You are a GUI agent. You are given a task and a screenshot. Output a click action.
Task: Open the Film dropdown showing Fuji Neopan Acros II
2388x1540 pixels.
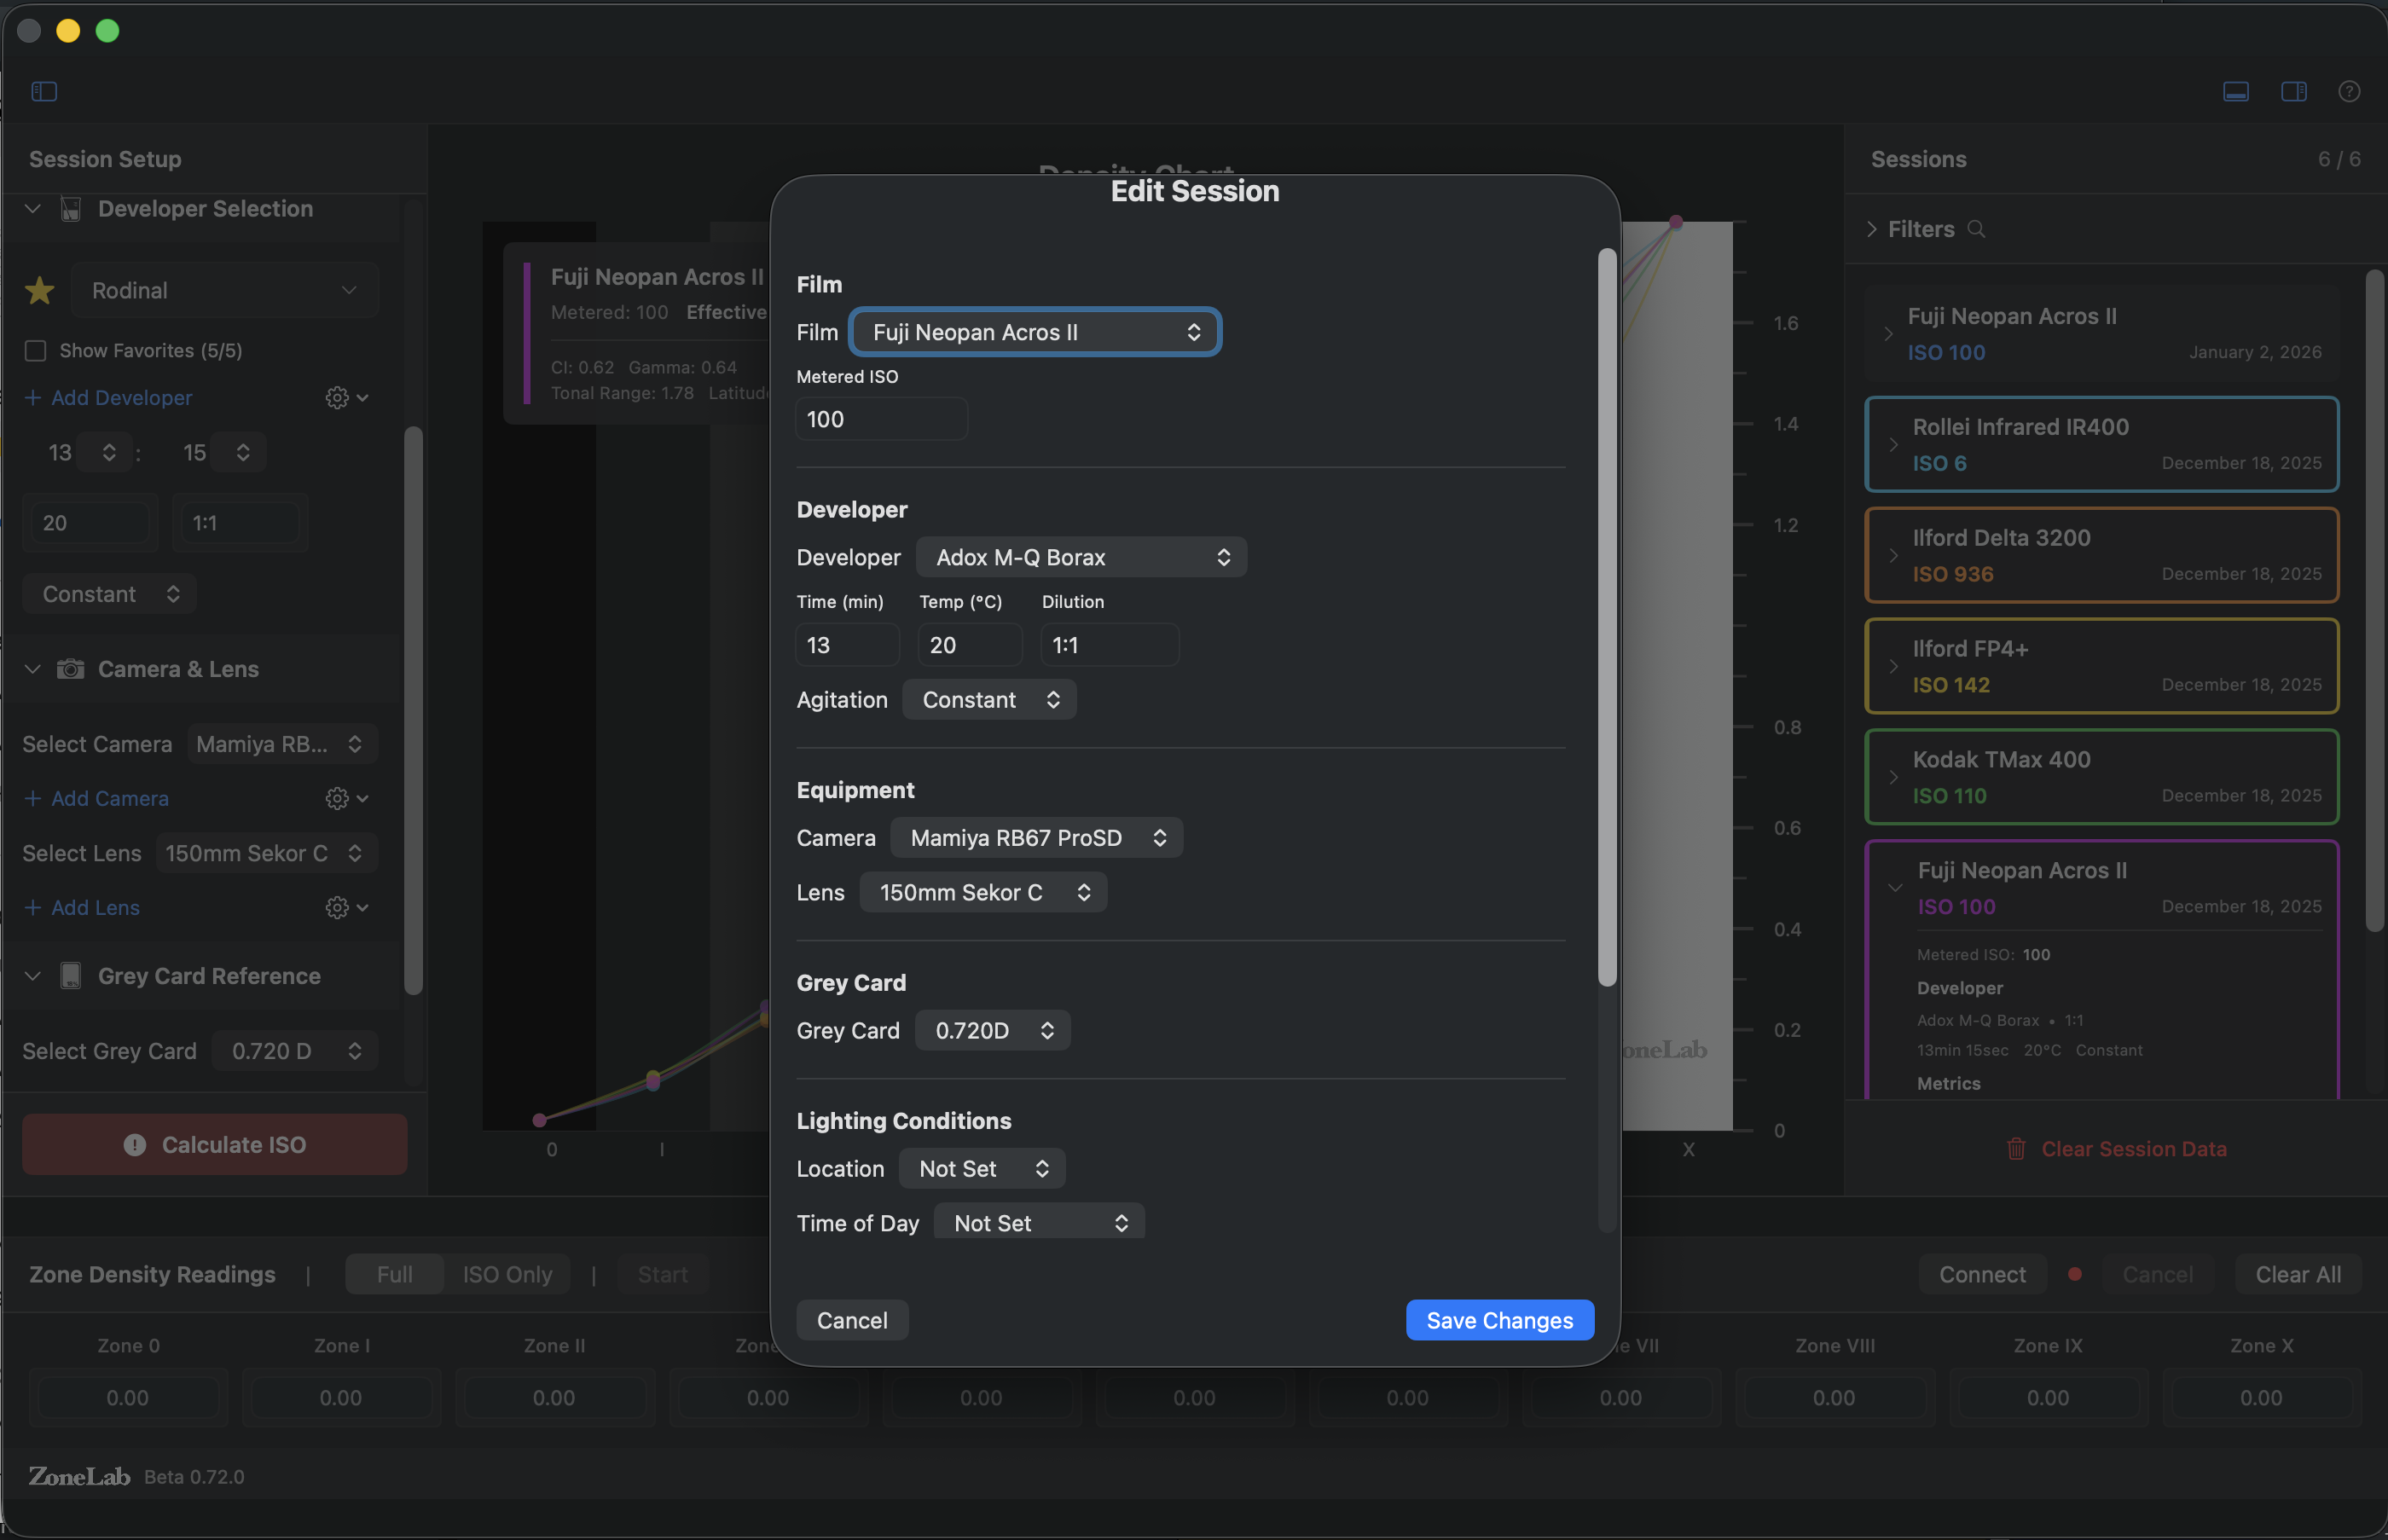(1034, 331)
